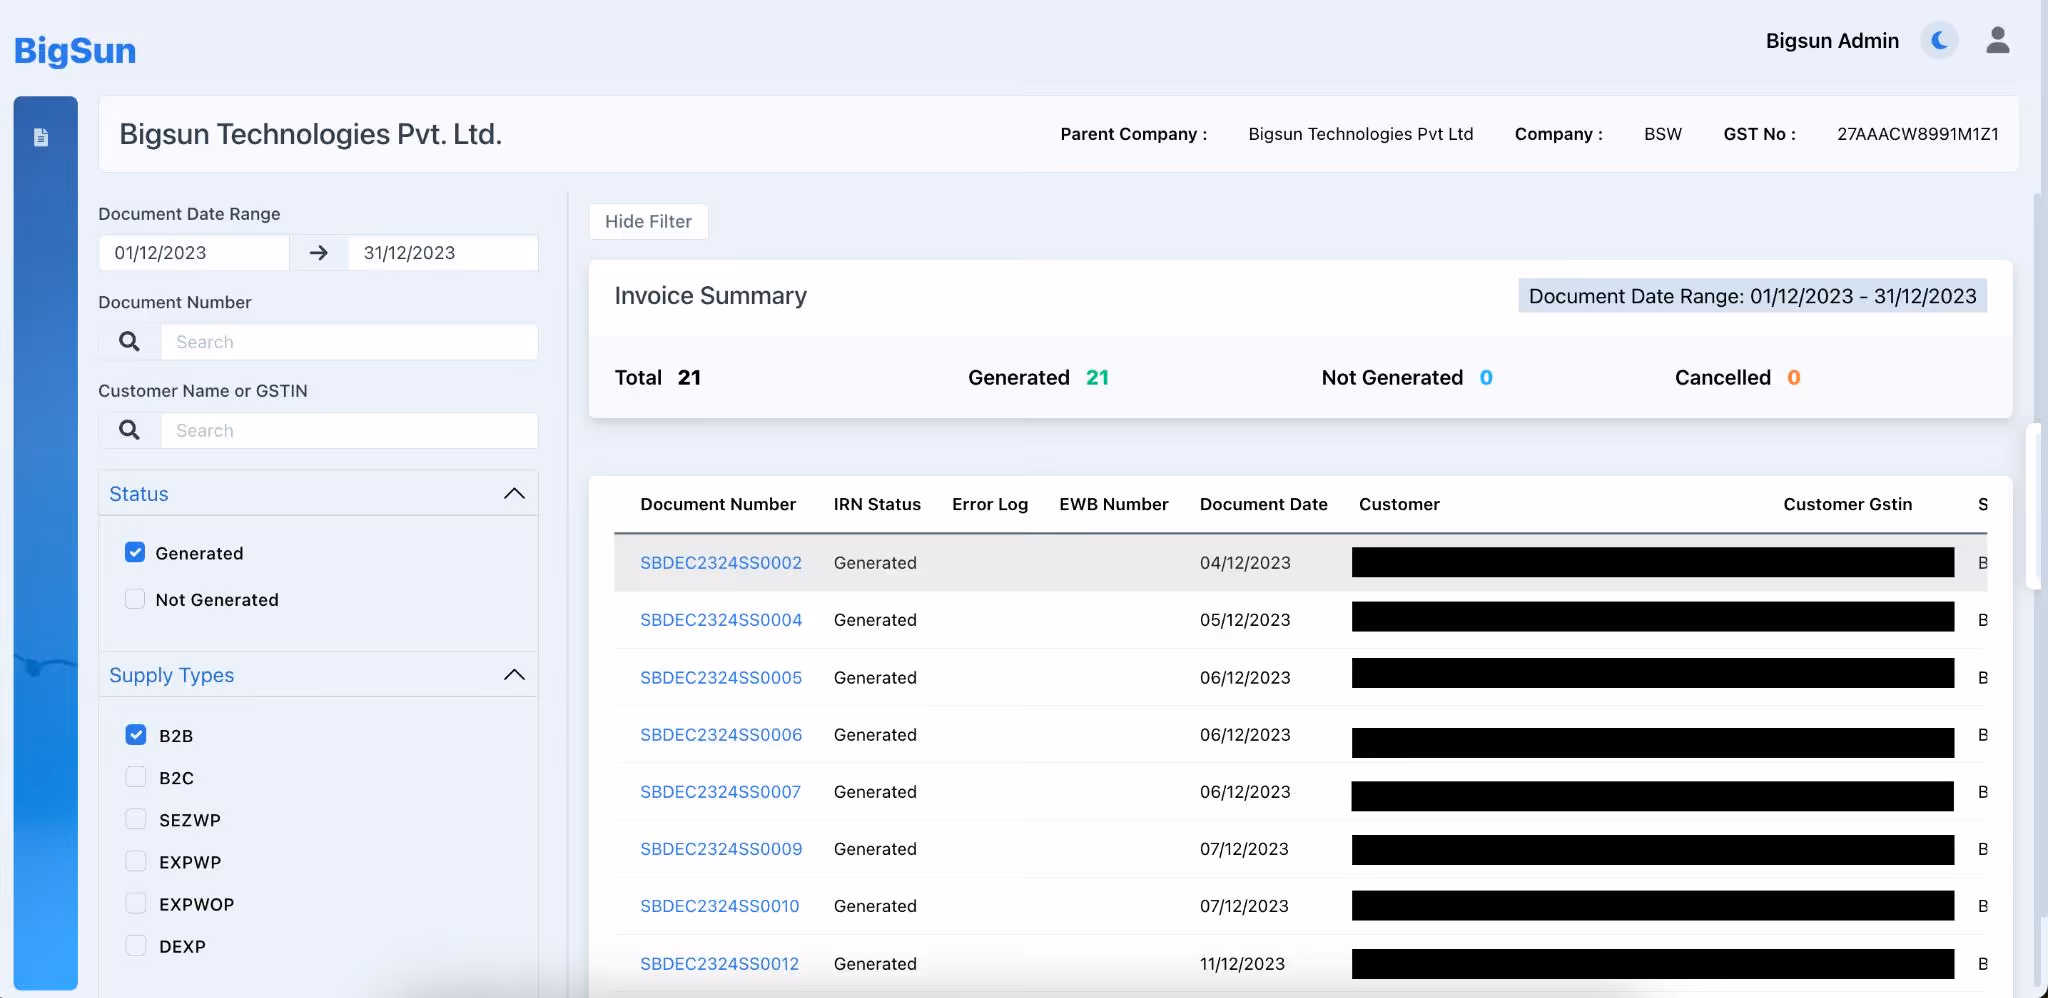Enable the DEXP supply type checkbox
This screenshot has height=998, width=2048.
coord(136,945)
